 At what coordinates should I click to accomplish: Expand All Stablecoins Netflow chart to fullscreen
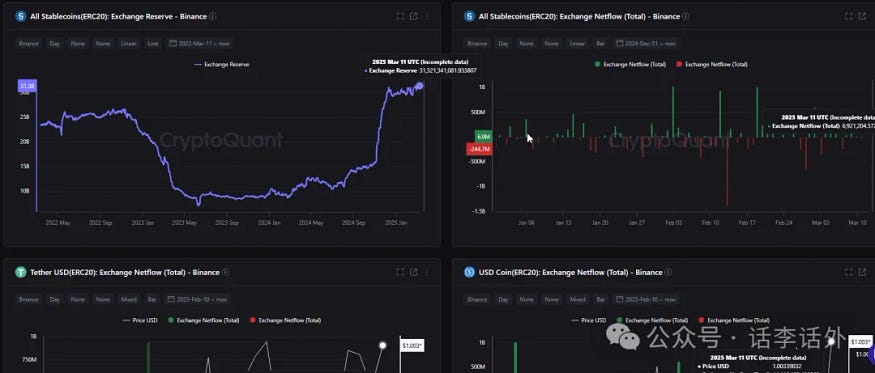[849, 16]
